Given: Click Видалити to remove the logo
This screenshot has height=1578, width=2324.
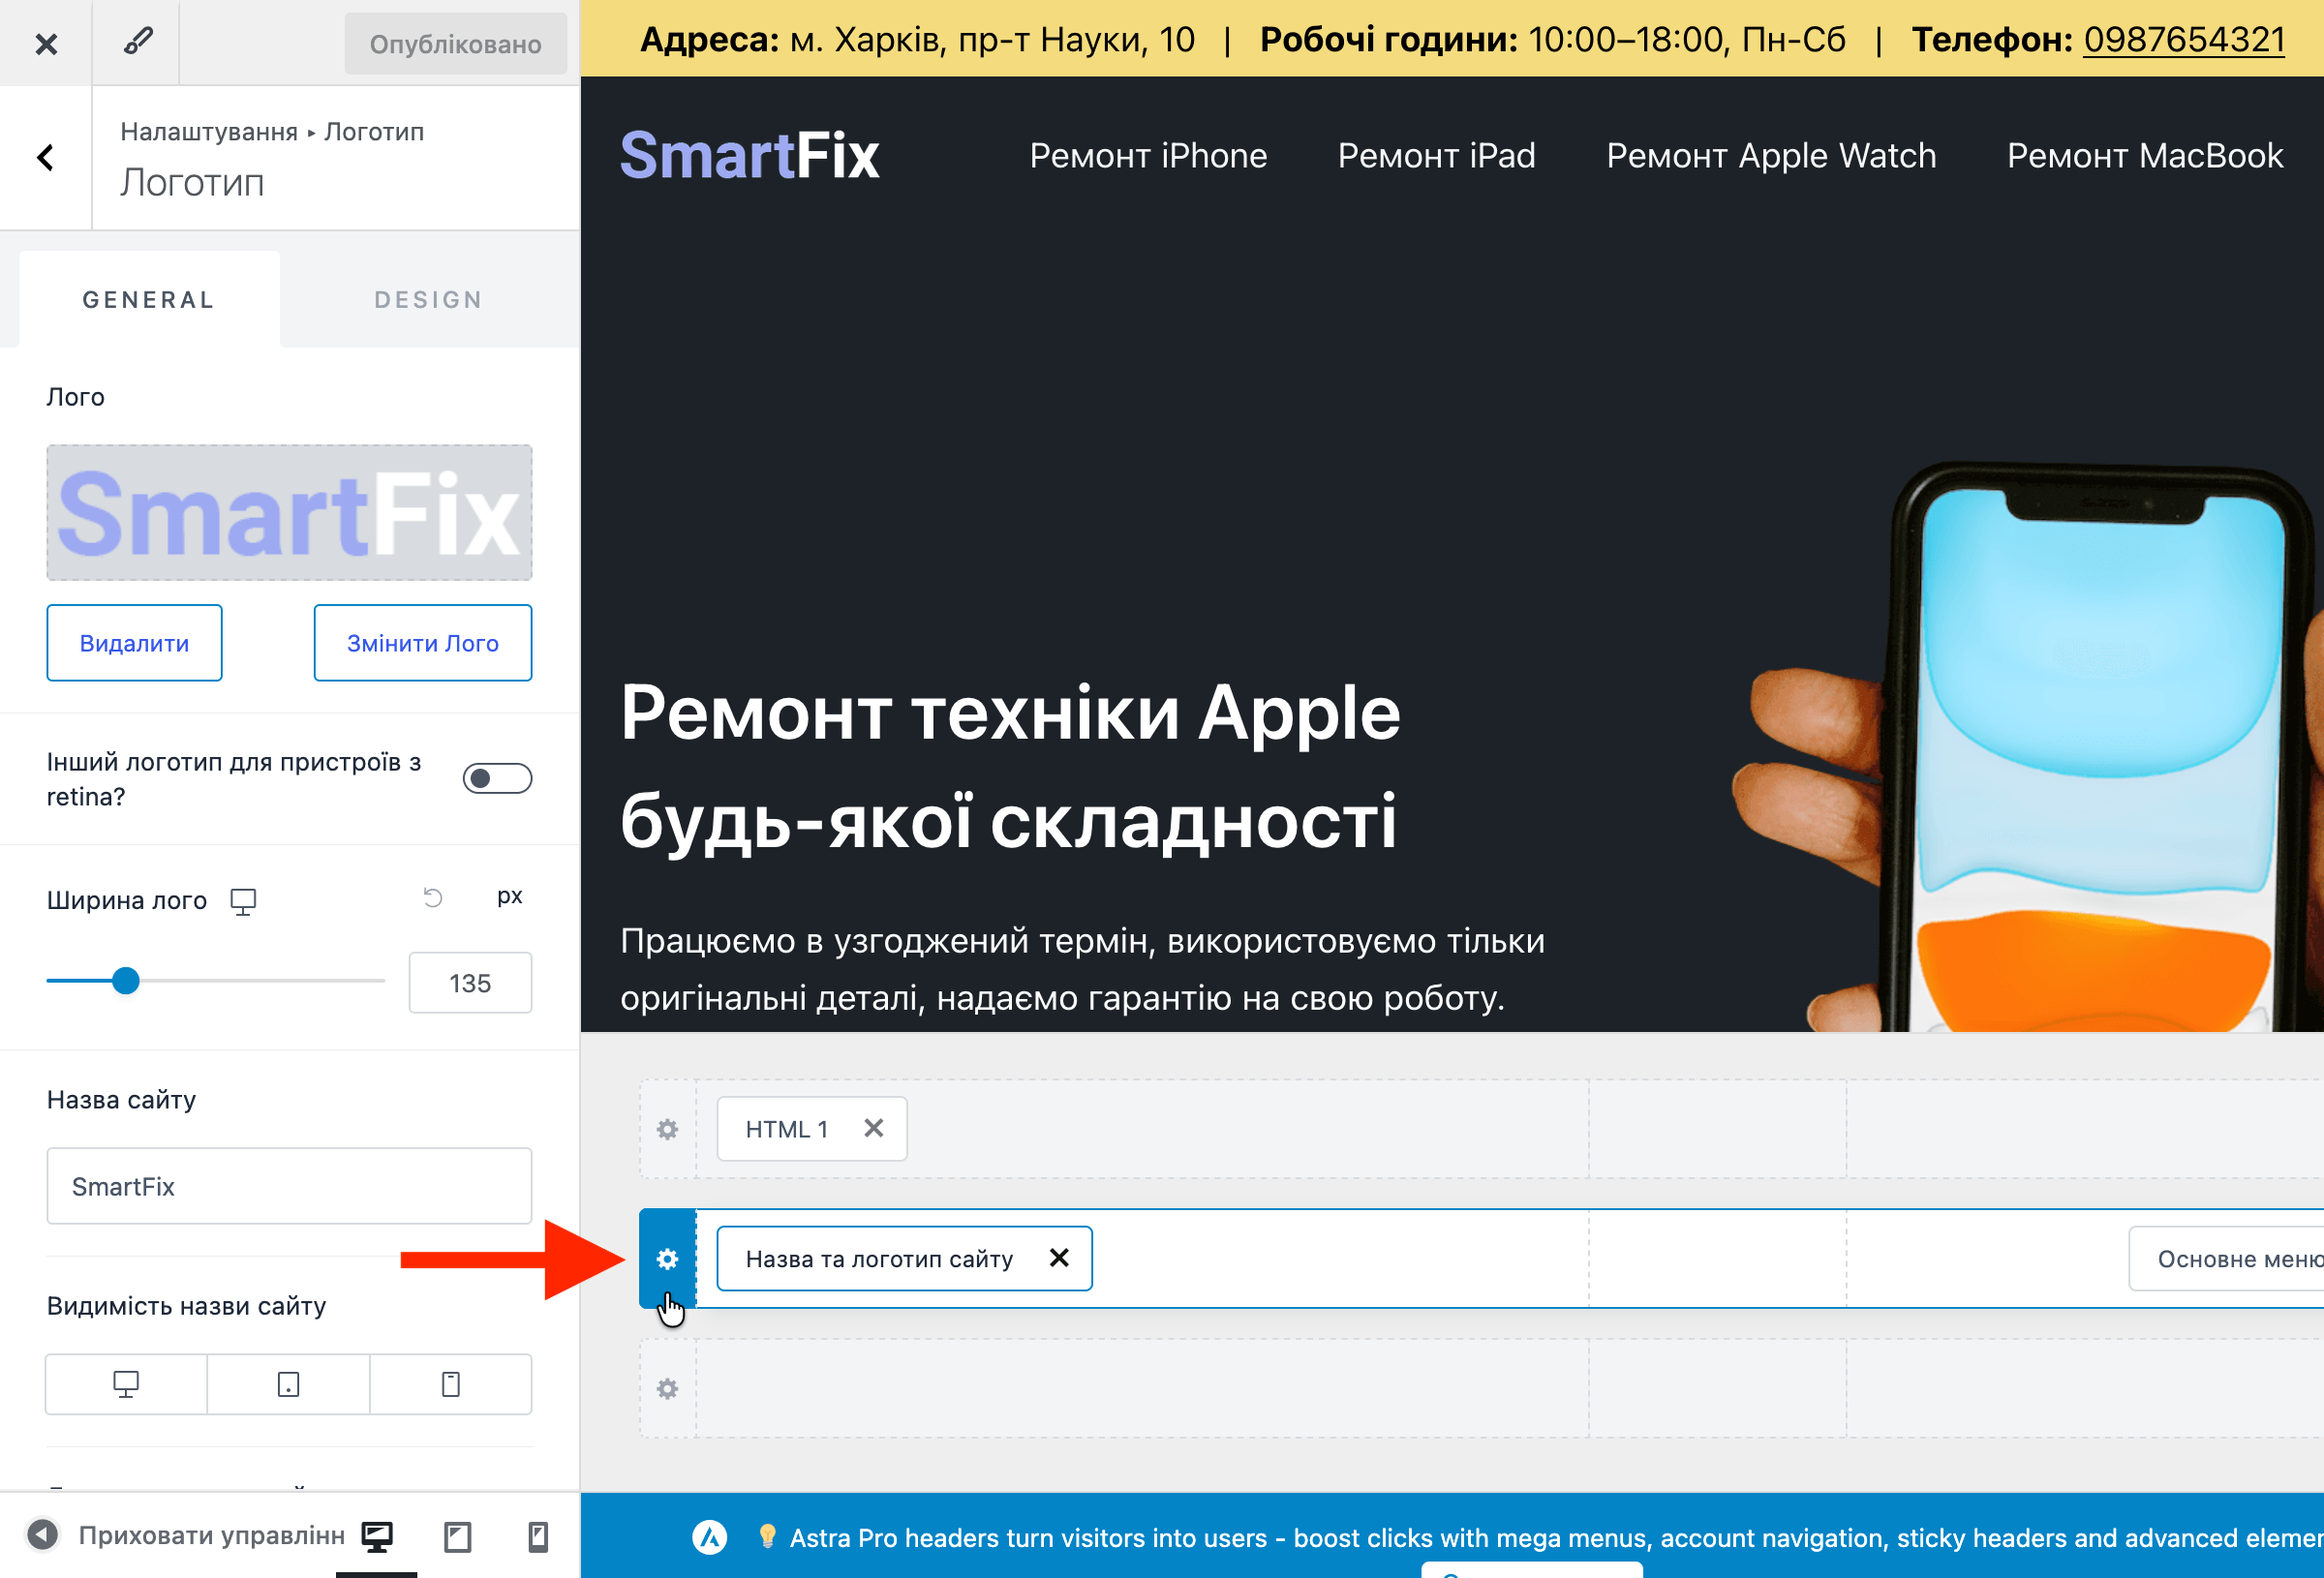Looking at the screenshot, I should pos(134,642).
